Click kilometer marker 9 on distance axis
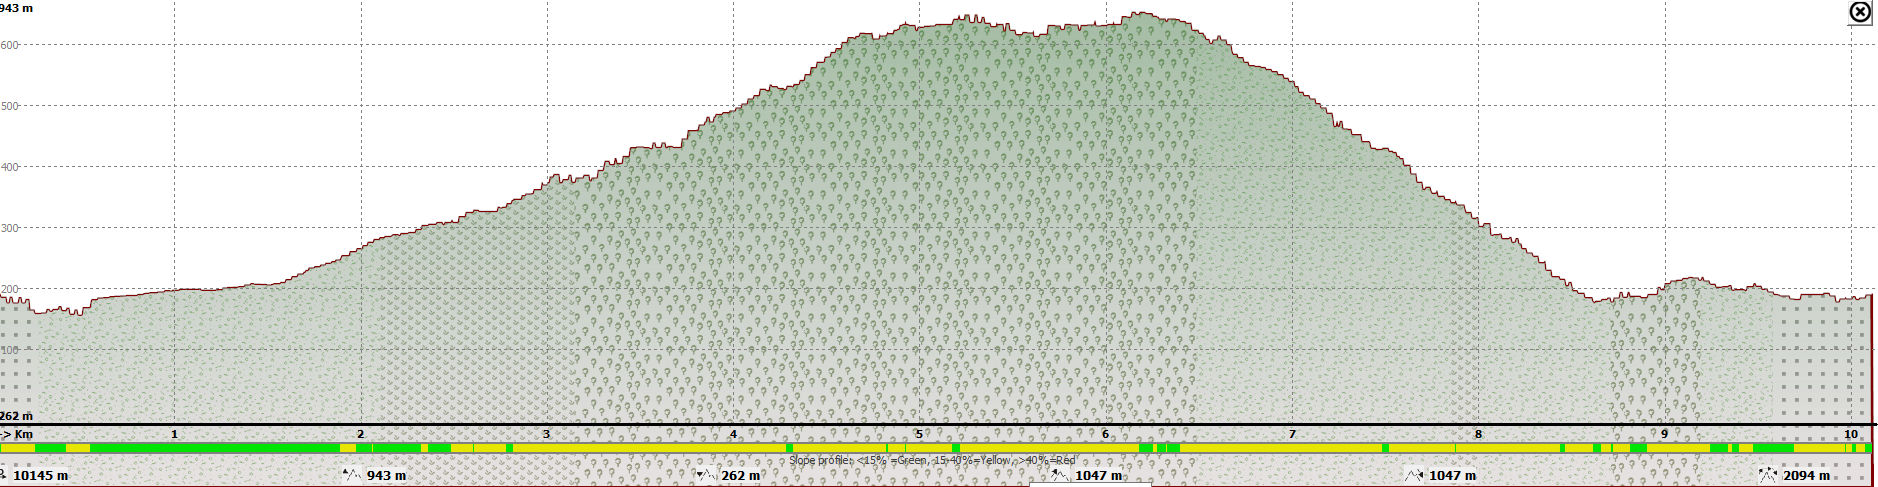 tap(1665, 434)
